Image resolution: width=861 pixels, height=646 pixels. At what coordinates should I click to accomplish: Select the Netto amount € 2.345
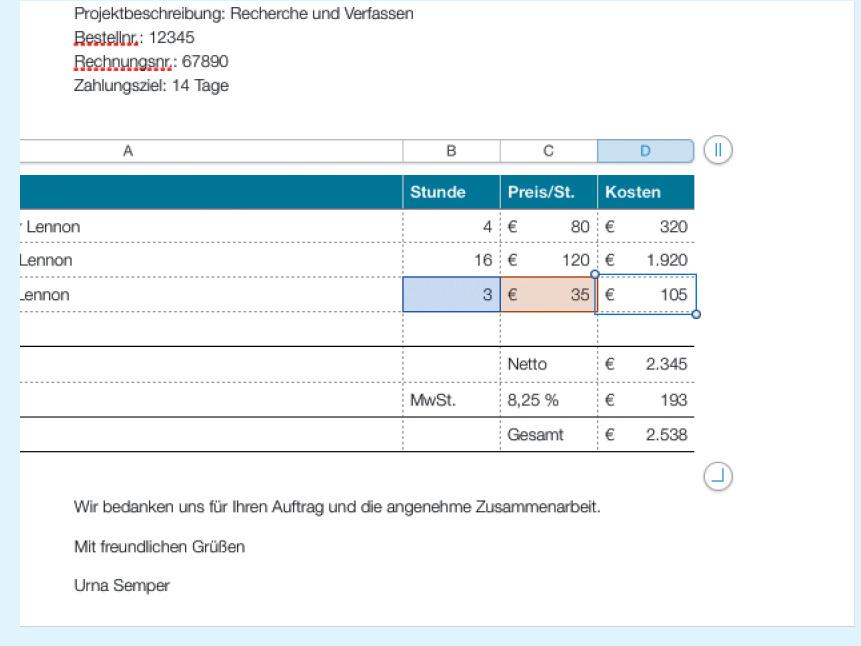[646, 364]
